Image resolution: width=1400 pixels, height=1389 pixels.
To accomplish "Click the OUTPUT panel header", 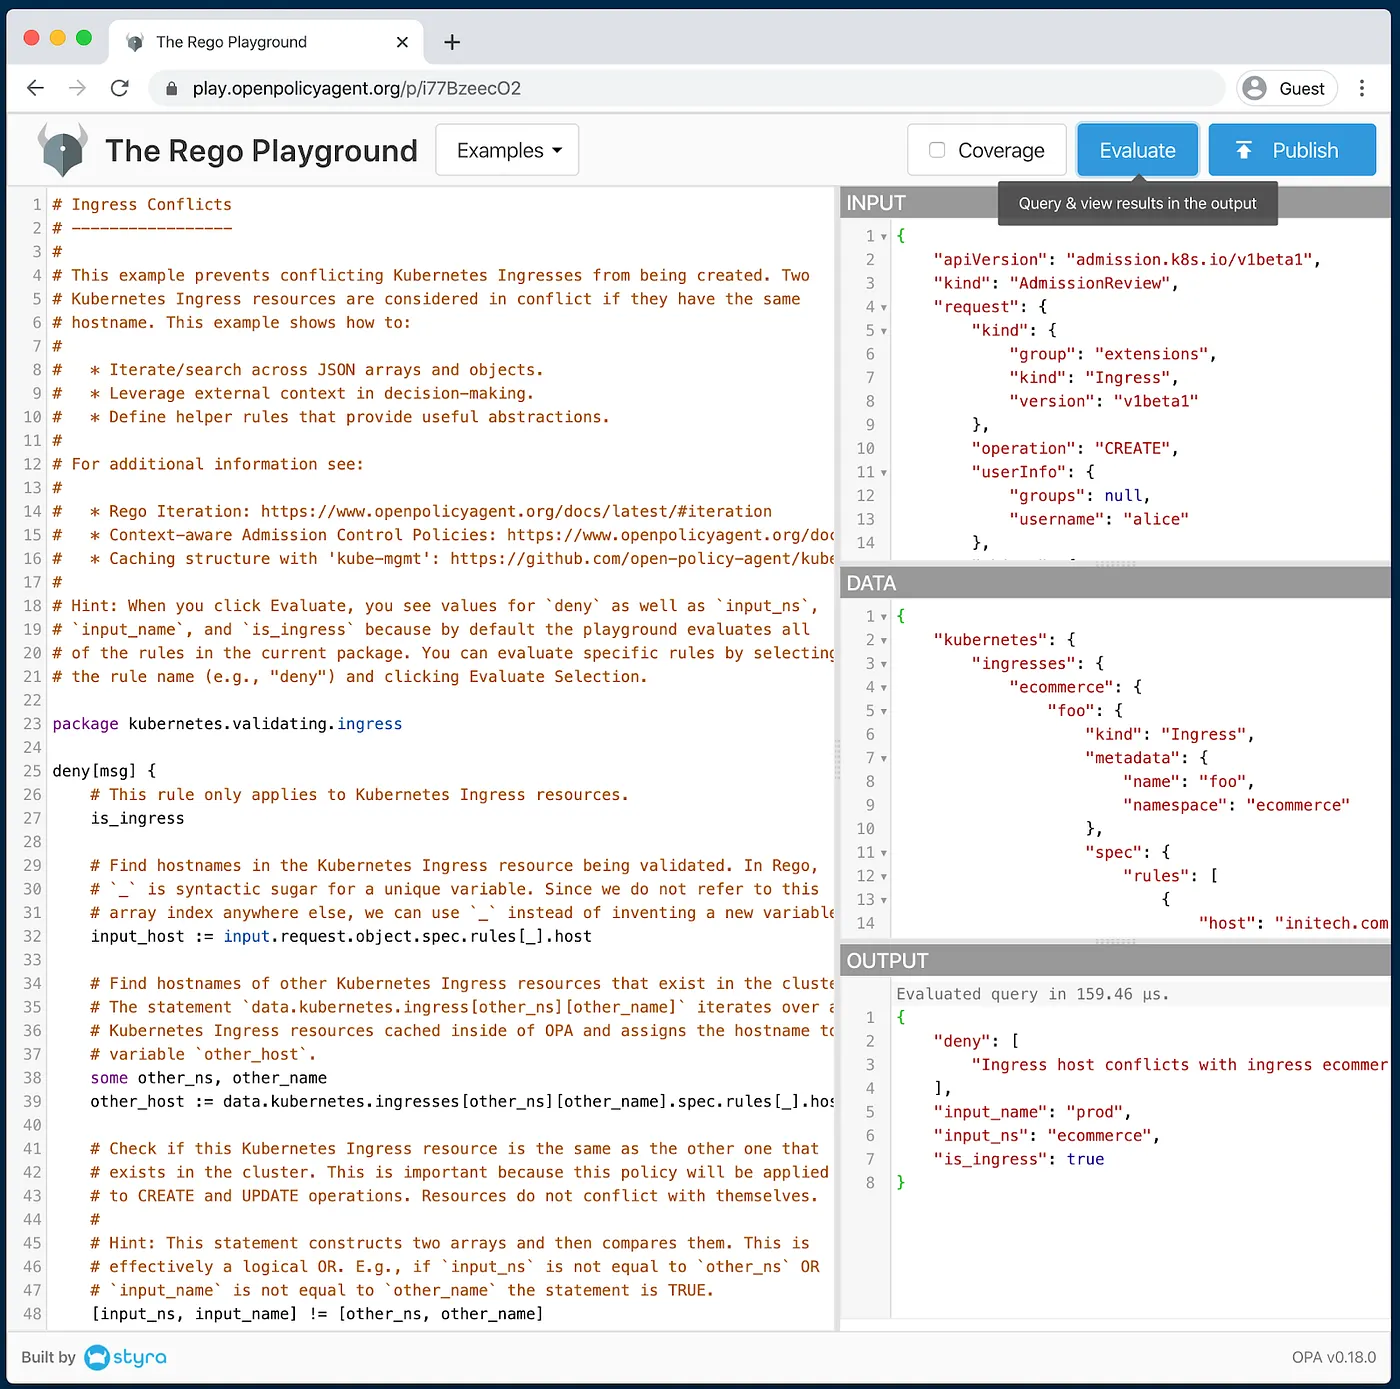I will pyautogui.click(x=1115, y=961).
